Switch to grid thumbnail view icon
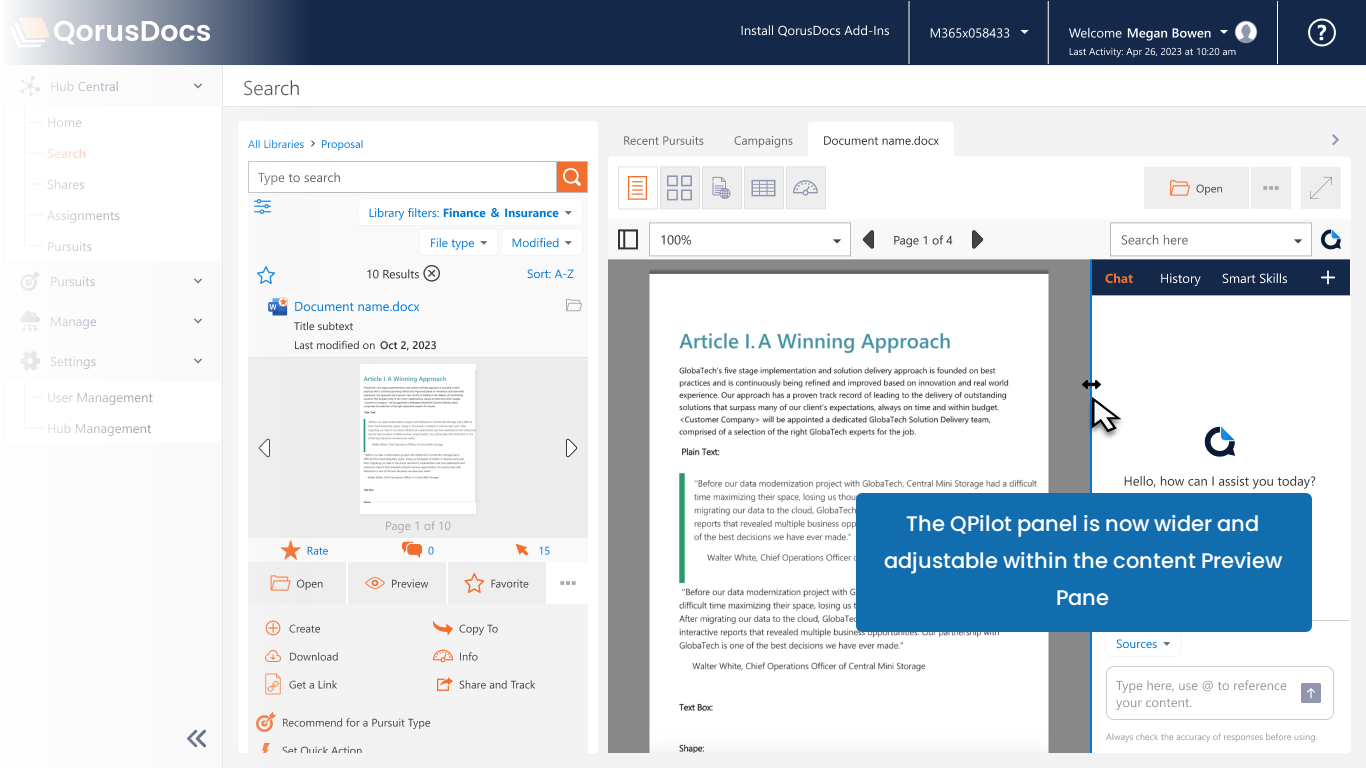 (x=680, y=188)
